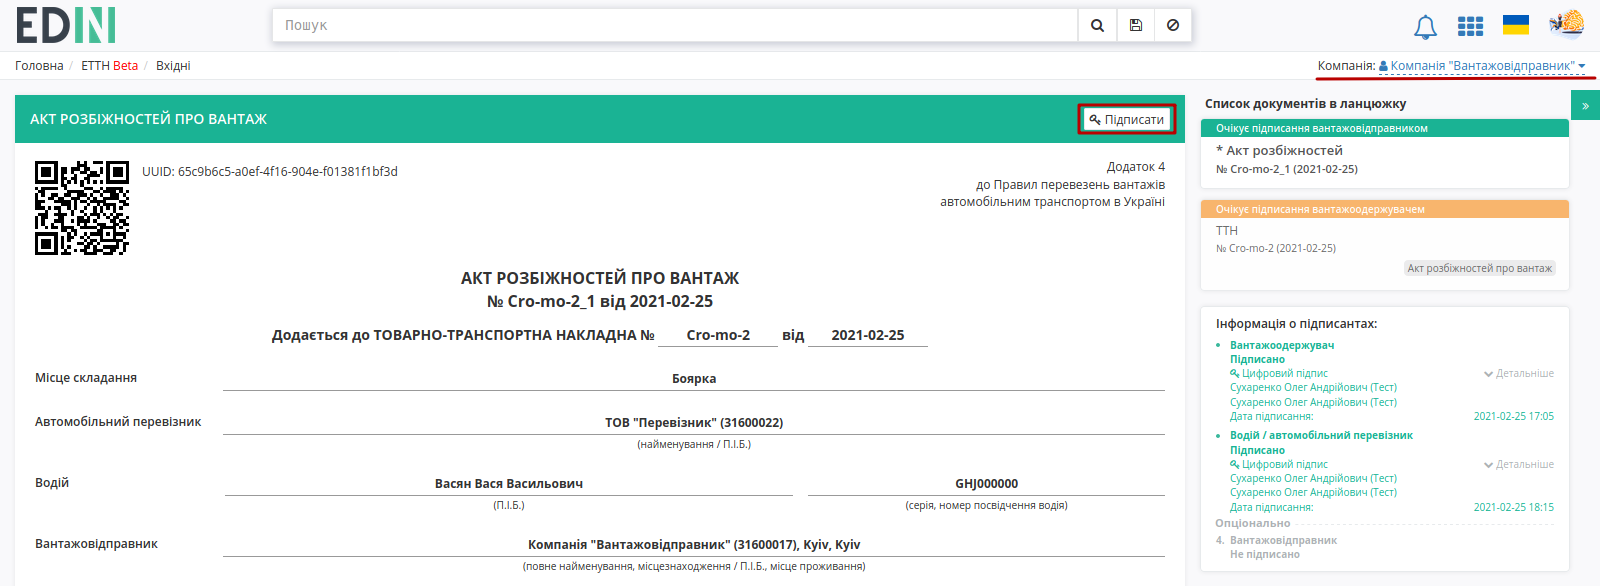Click the Підписати button
The width and height of the screenshot is (1600, 586).
coord(1126,119)
